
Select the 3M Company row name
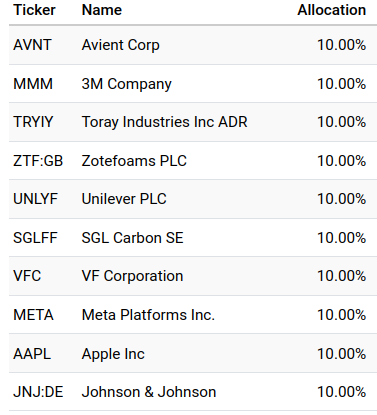point(127,84)
